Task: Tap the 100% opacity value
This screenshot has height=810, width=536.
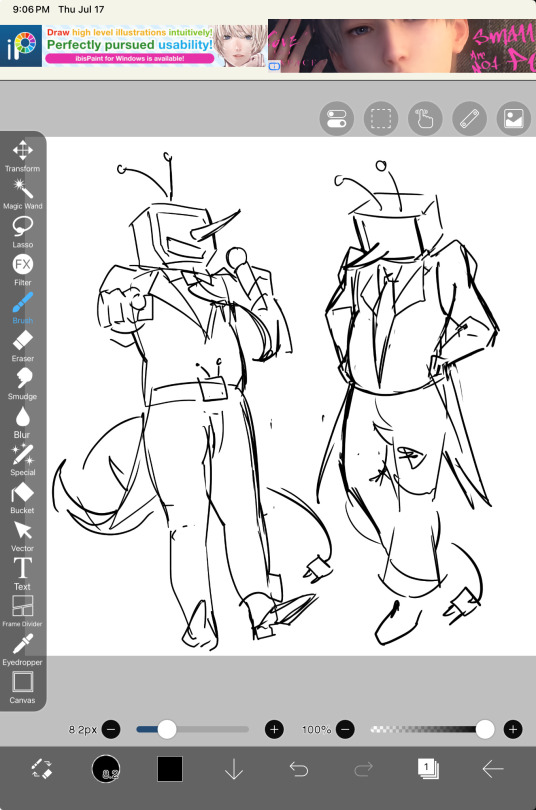Action: (x=317, y=729)
